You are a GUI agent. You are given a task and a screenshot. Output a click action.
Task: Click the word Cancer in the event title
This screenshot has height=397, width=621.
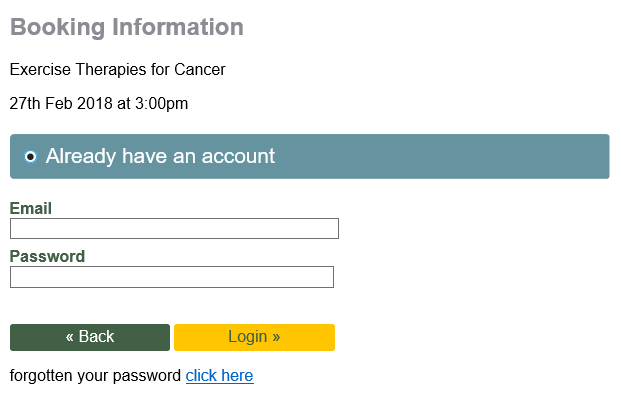[x=200, y=70]
